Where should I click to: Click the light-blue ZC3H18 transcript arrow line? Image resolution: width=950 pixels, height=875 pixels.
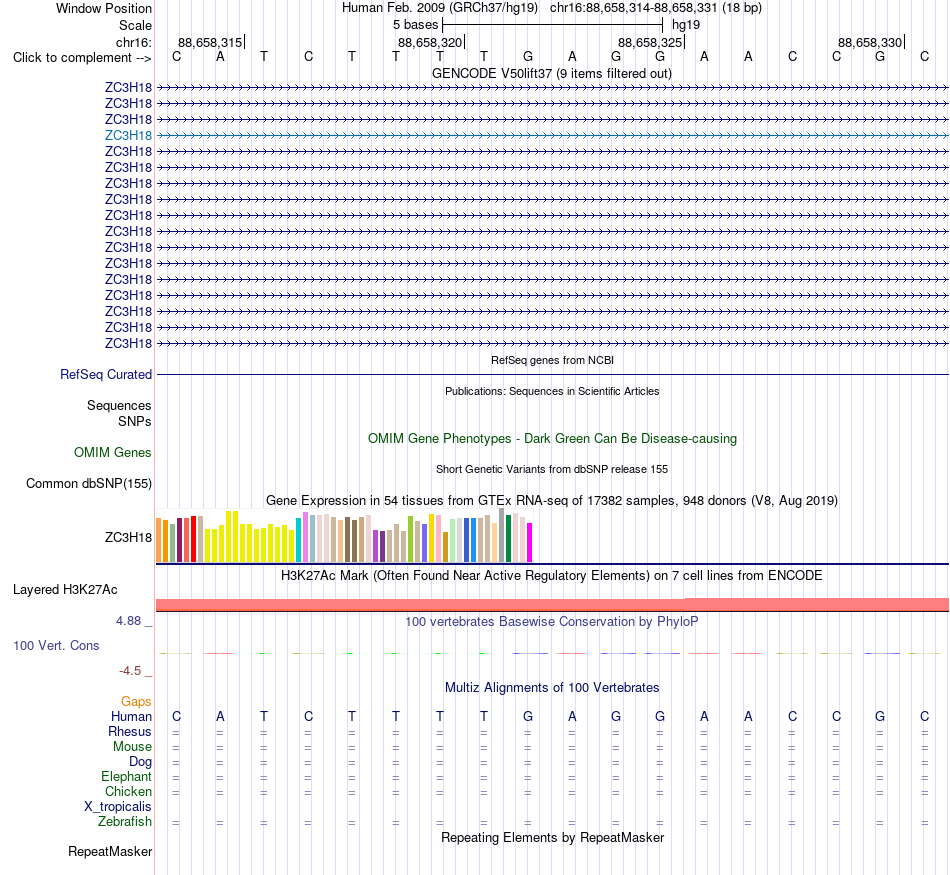point(552,135)
